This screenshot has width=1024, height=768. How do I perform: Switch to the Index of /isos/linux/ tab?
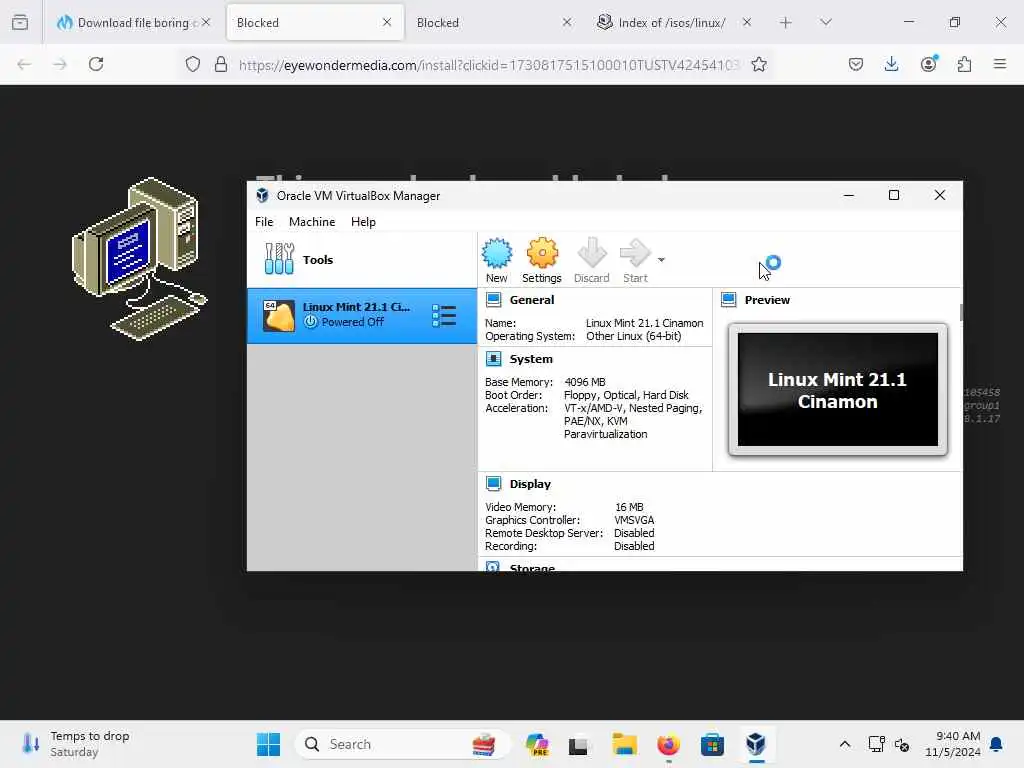[x=673, y=22]
